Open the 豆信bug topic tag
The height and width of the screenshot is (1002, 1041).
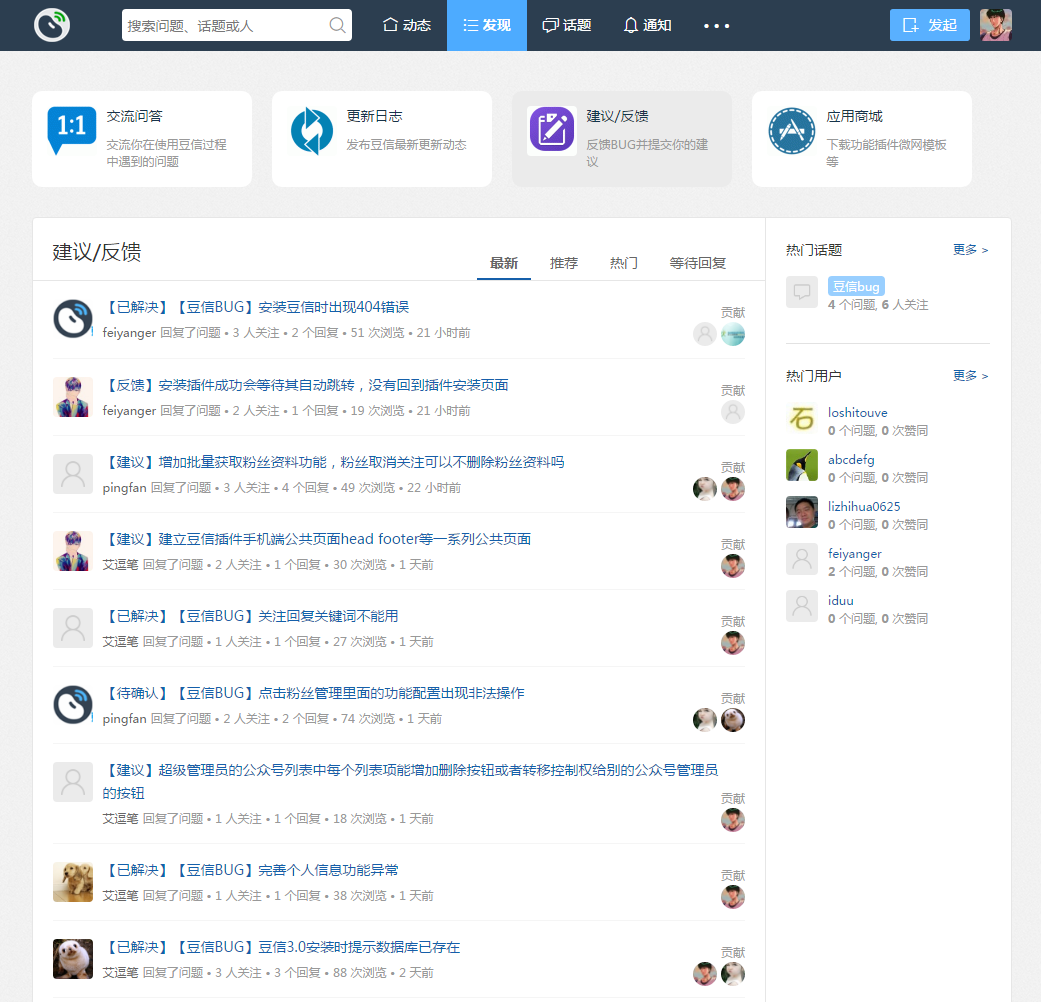(856, 286)
